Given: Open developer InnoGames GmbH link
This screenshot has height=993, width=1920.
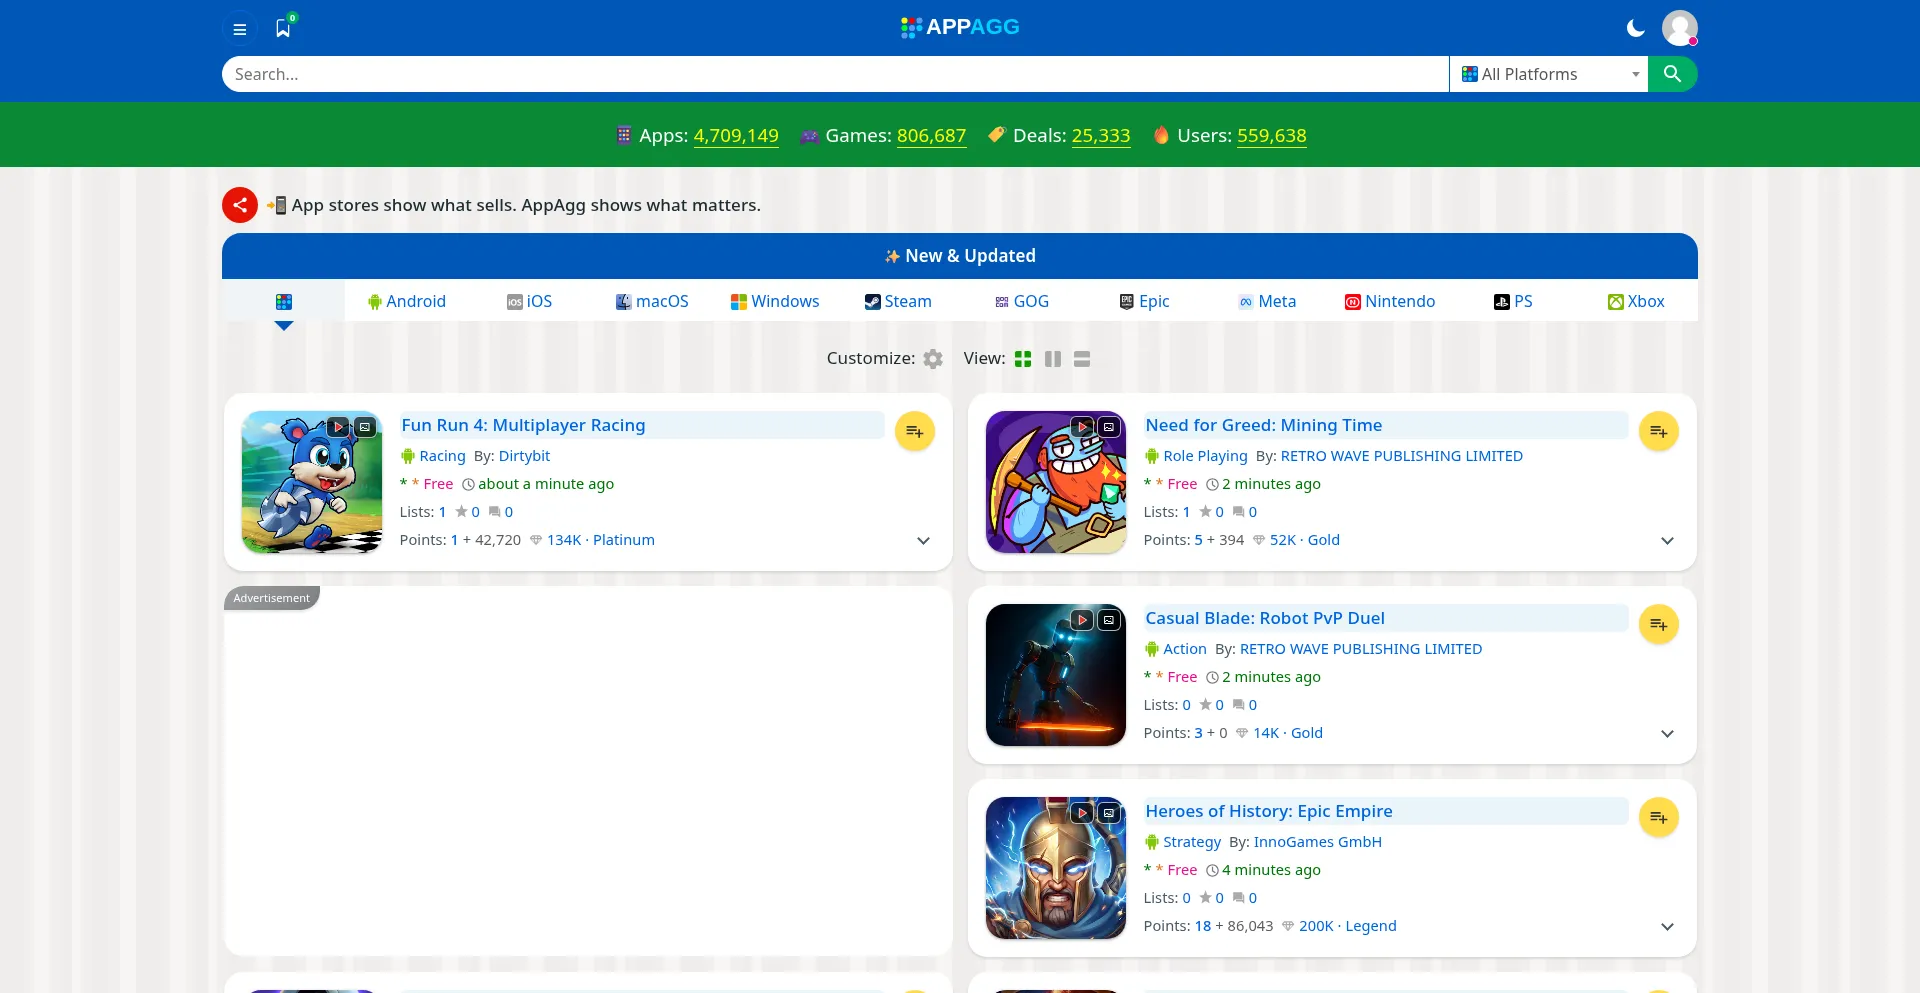Looking at the screenshot, I should point(1318,842).
